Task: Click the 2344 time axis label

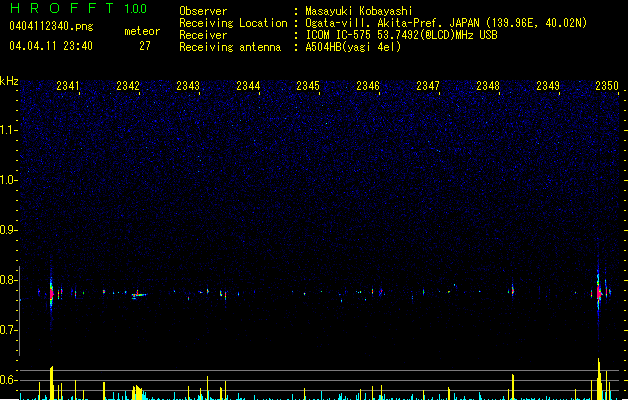Action: tap(248, 86)
